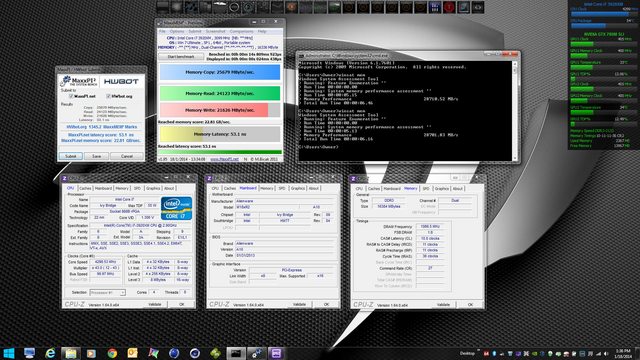Image resolution: width=640 pixels, height=360 pixels.
Task: Click Validate in the CPU-Z CPU window
Action: pyautogui.click(x=155, y=304)
